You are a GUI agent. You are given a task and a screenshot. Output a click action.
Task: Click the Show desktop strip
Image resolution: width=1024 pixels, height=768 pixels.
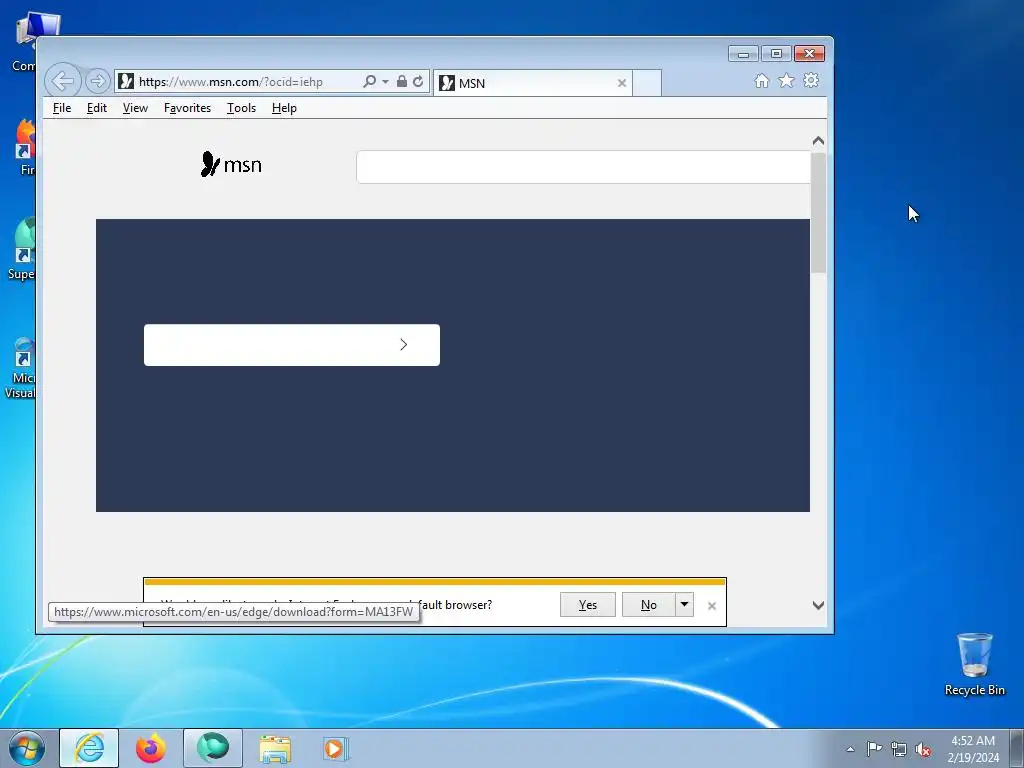tap(1017, 748)
